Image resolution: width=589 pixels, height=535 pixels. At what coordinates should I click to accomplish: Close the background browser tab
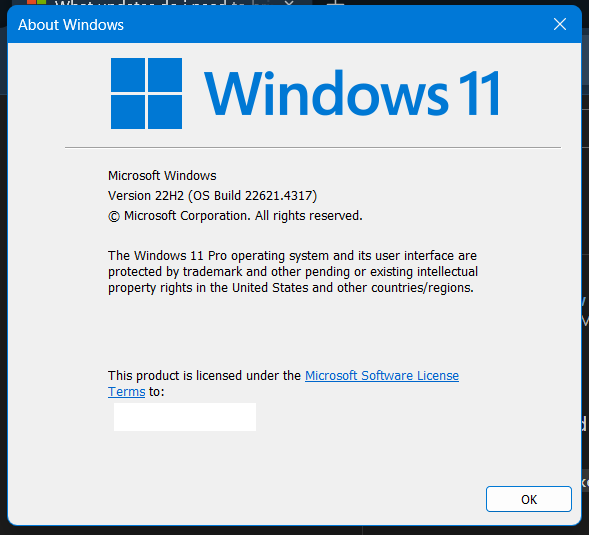tap(289, 3)
